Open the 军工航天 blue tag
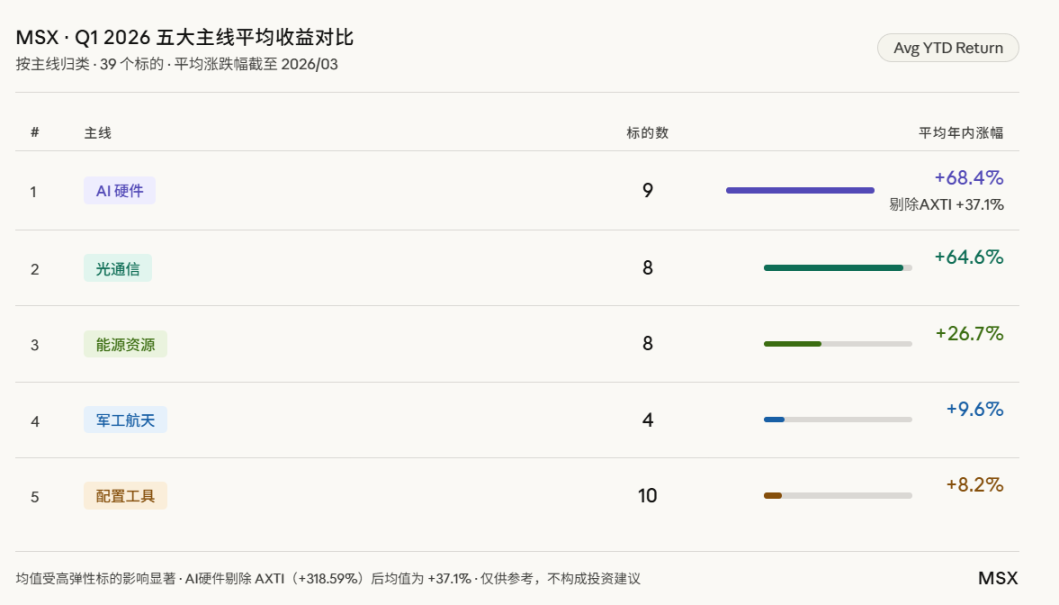Image resolution: width=1059 pixels, height=605 pixels. click(125, 420)
